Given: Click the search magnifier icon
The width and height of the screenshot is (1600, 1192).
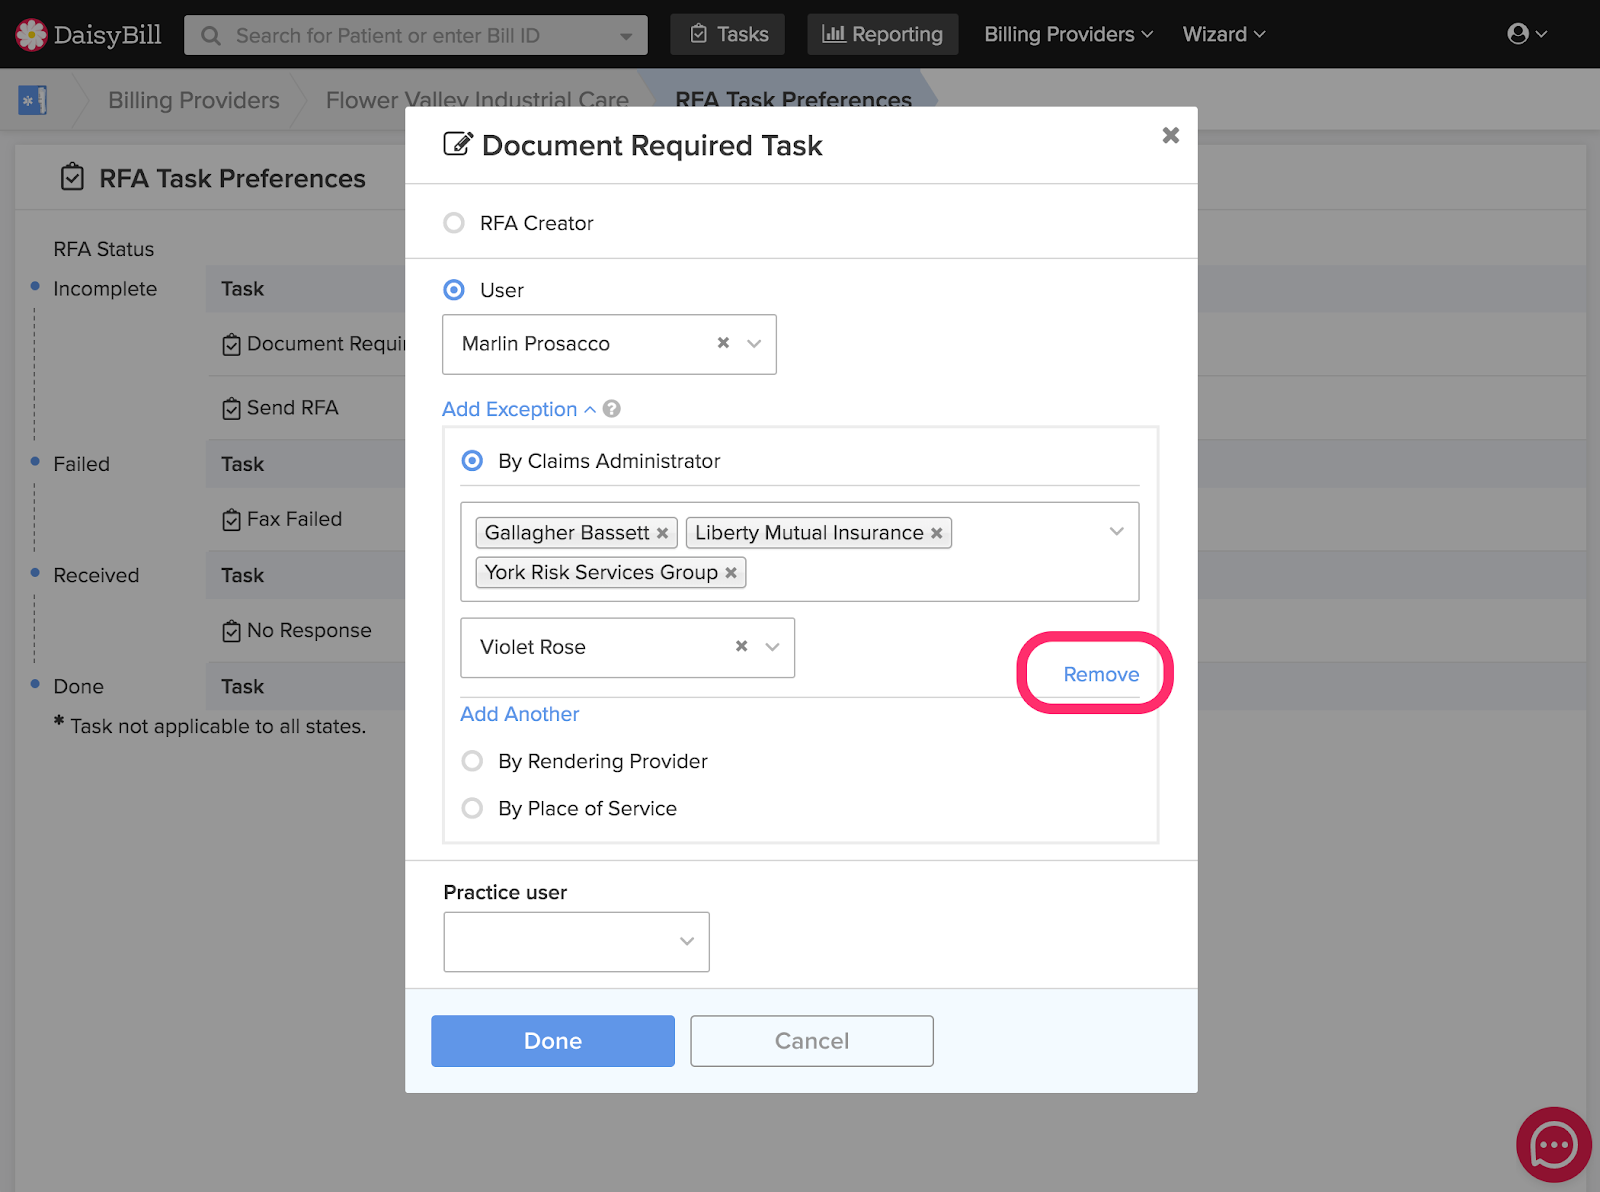Looking at the screenshot, I should click(x=211, y=36).
